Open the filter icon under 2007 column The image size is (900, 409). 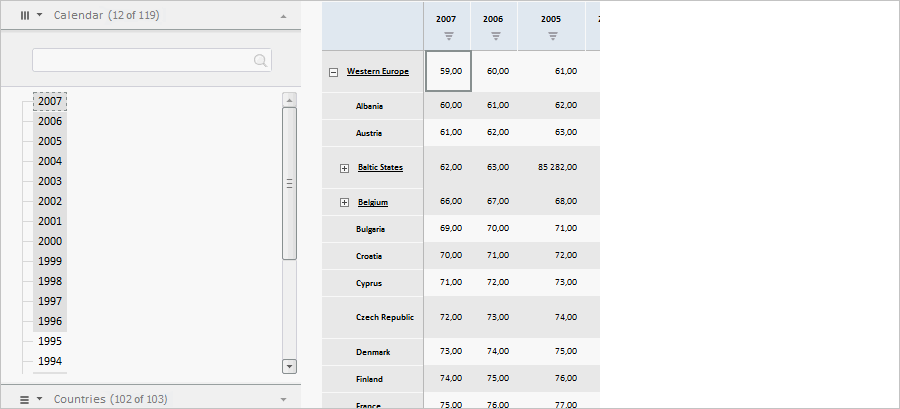pyautogui.click(x=449, y=36)
